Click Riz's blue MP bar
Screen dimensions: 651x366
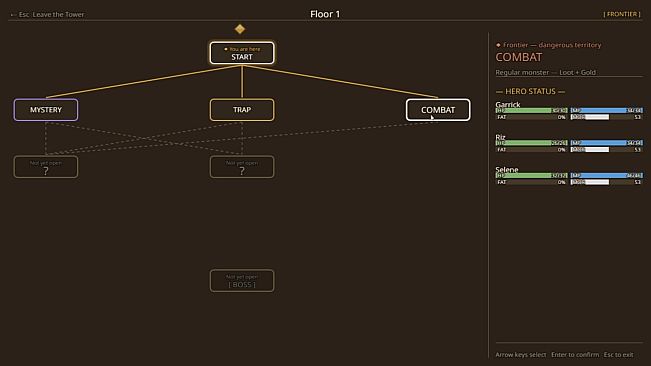tap(607, 143)
